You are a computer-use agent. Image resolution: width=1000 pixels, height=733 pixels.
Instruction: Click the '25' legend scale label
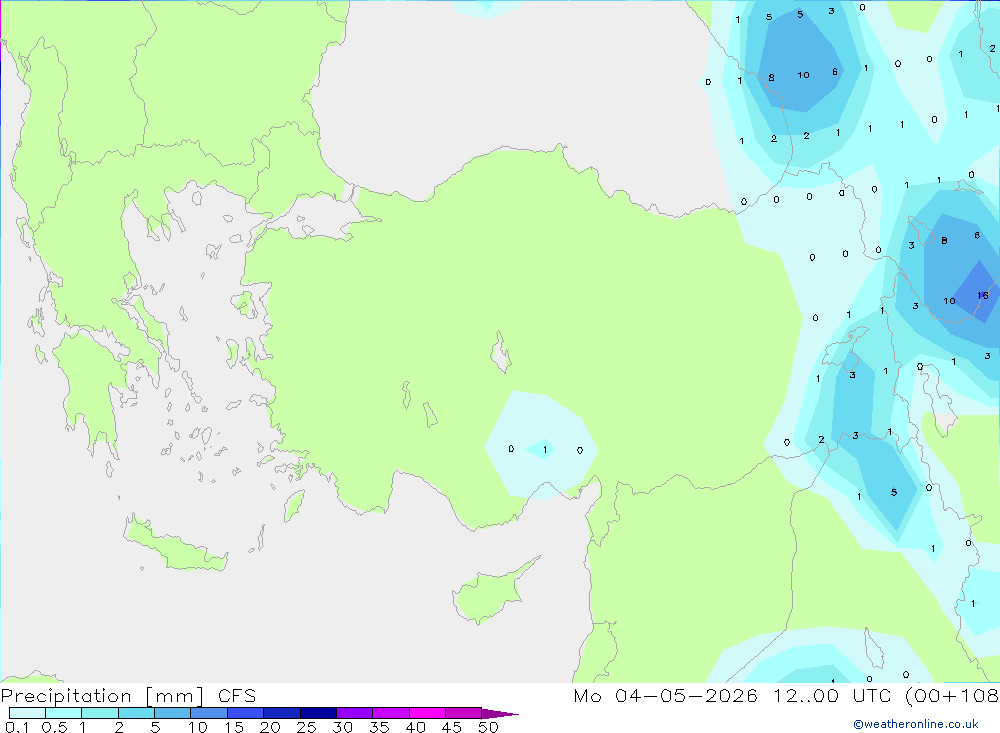[x=306, y=727]
